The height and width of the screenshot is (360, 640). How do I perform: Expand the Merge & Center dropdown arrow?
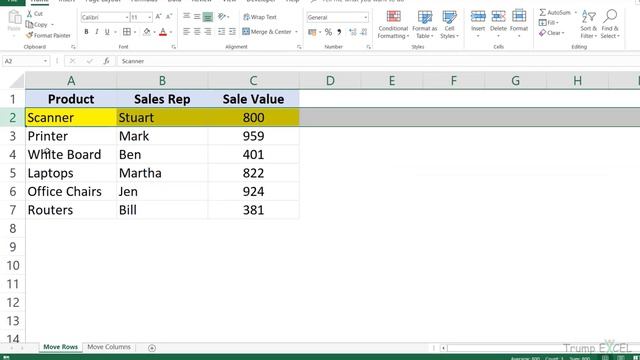tap(296, 32)
